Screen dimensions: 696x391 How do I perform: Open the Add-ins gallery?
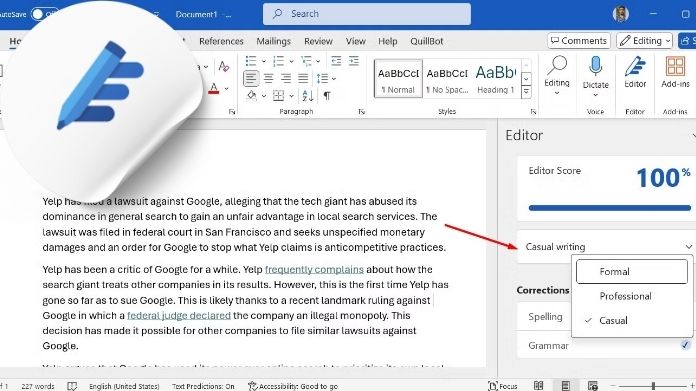[x=675, y=72]
